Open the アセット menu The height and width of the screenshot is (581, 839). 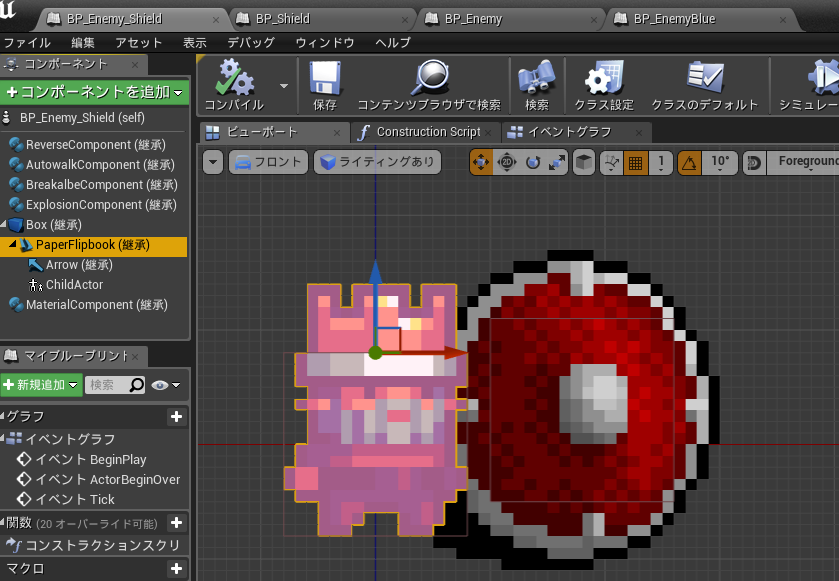[x=139, y=43]
